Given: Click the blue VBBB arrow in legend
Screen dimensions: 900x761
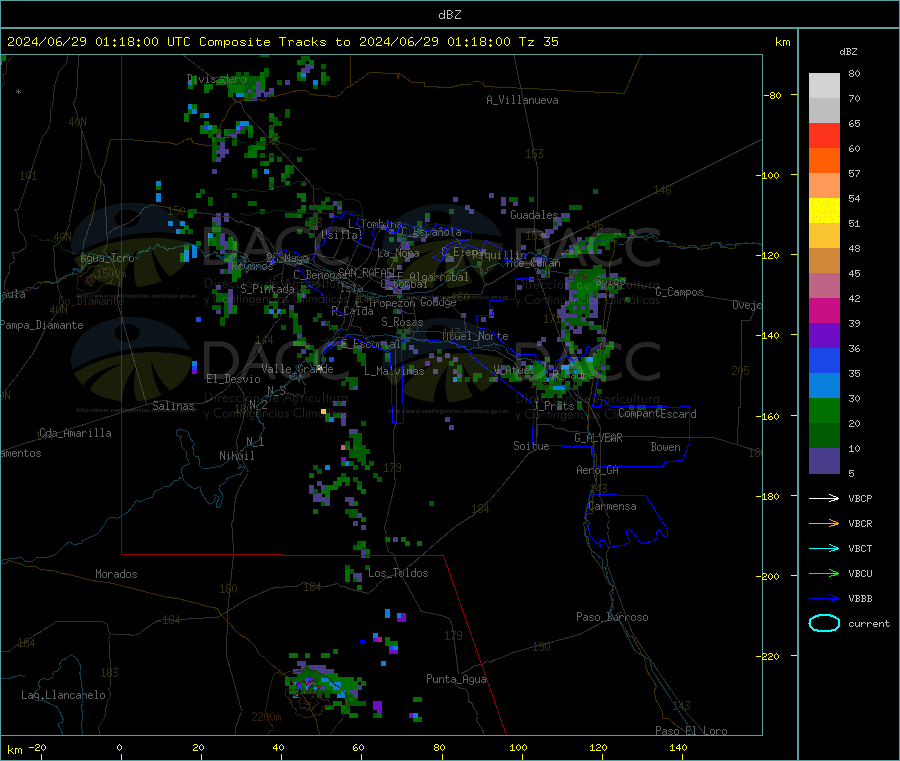Looking at the screenshot, I should [x=824, y=599].
